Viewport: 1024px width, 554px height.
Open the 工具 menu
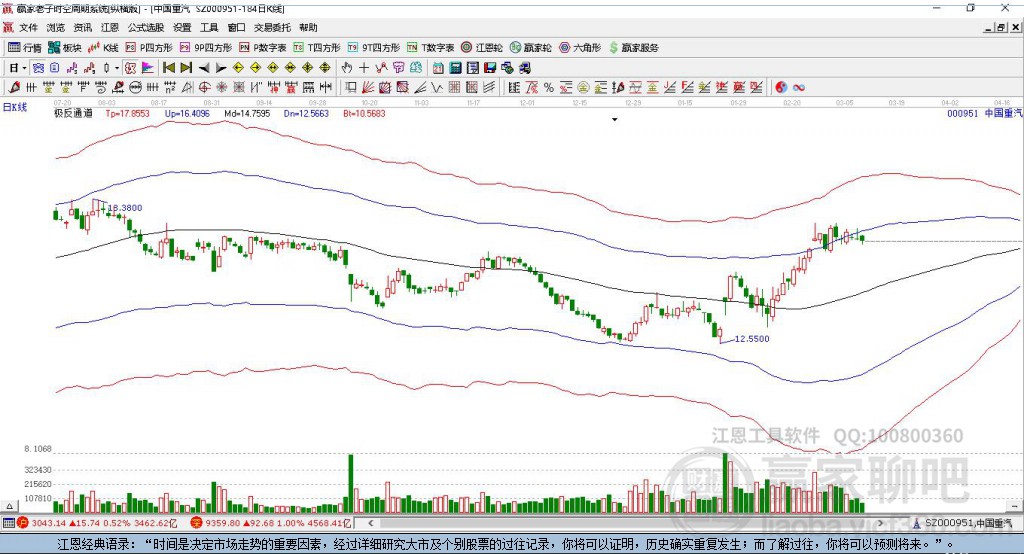point(209,27)
